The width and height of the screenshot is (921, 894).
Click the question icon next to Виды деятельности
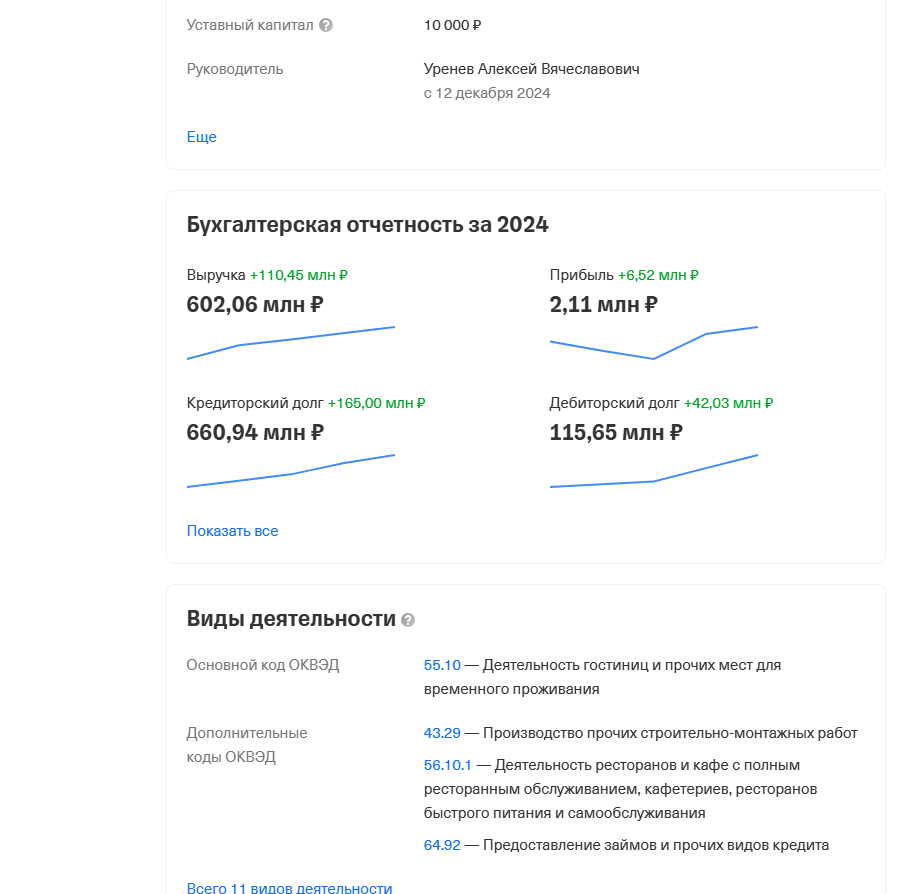[x=407, y=620]
